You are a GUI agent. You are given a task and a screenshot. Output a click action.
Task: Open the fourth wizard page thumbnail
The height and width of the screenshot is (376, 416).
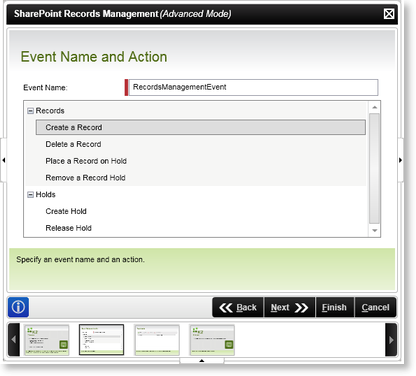(x=212, y=340)
